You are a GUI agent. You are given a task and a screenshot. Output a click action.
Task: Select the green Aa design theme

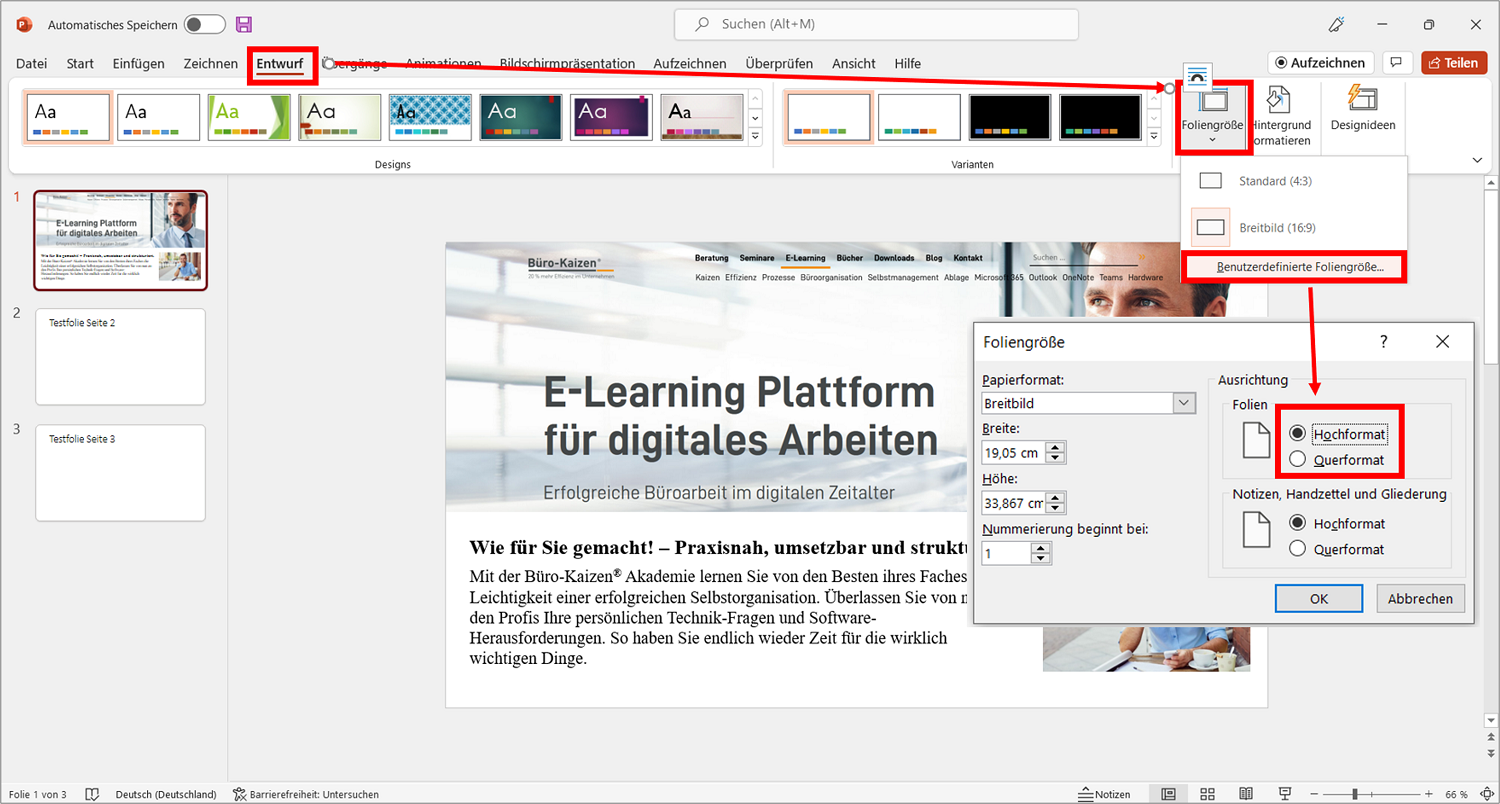[249, 117]
